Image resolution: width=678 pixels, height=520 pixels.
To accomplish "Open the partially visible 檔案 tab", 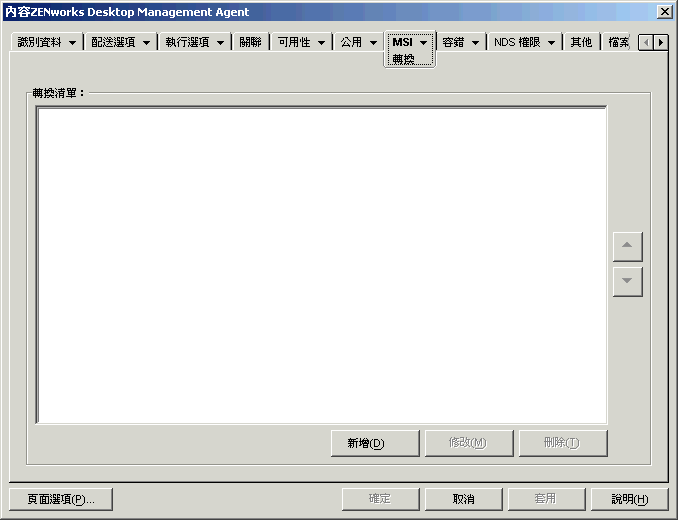I will pos(618,42).
